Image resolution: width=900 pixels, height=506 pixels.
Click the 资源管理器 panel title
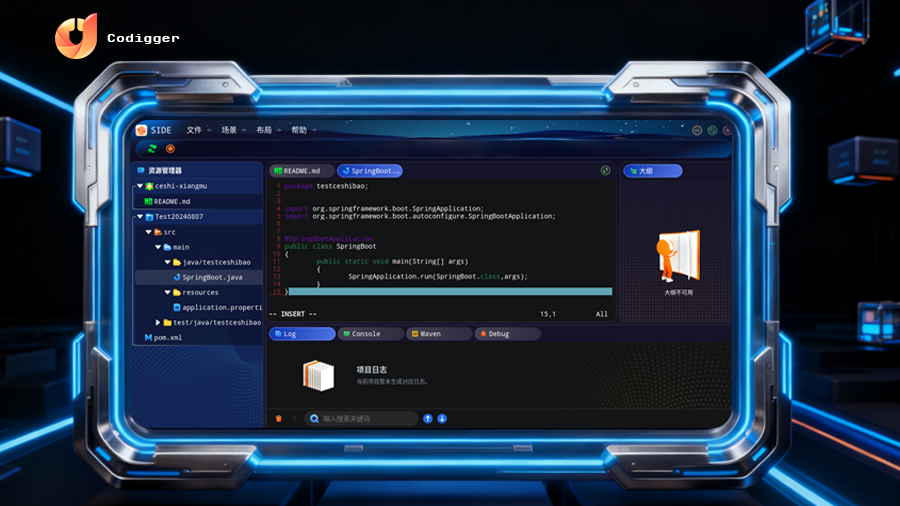click(x=165, y=170)
